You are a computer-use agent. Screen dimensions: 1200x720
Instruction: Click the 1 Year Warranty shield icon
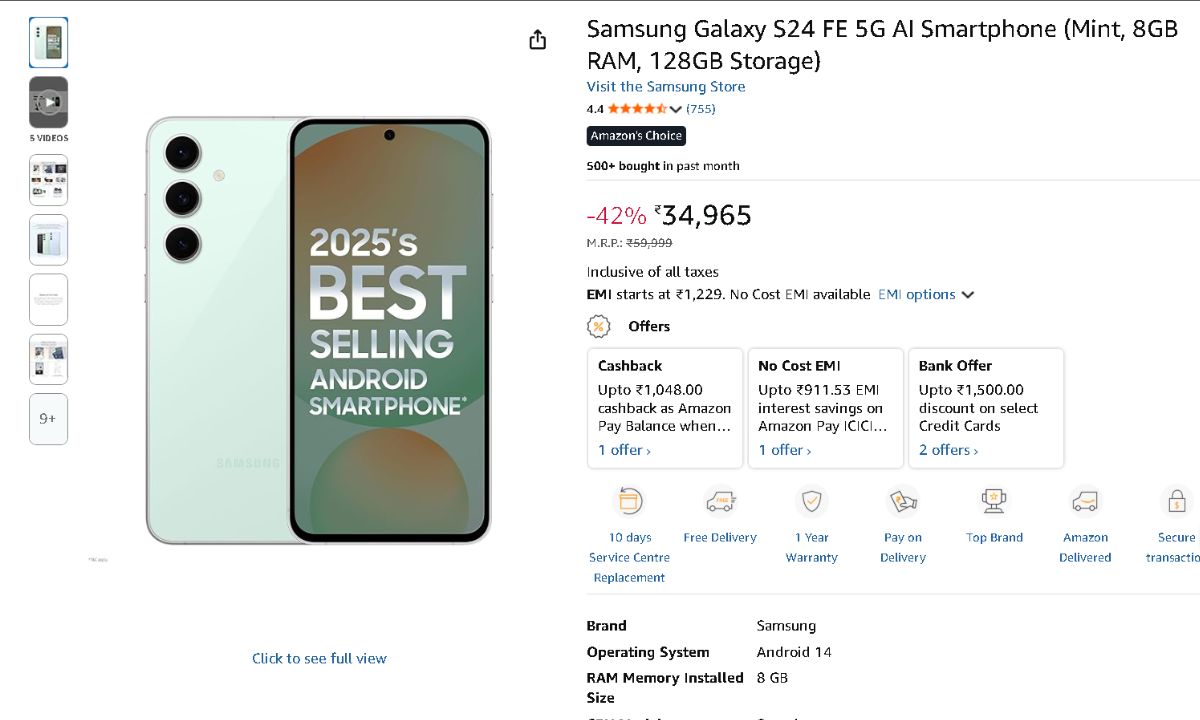click(811, 501)
